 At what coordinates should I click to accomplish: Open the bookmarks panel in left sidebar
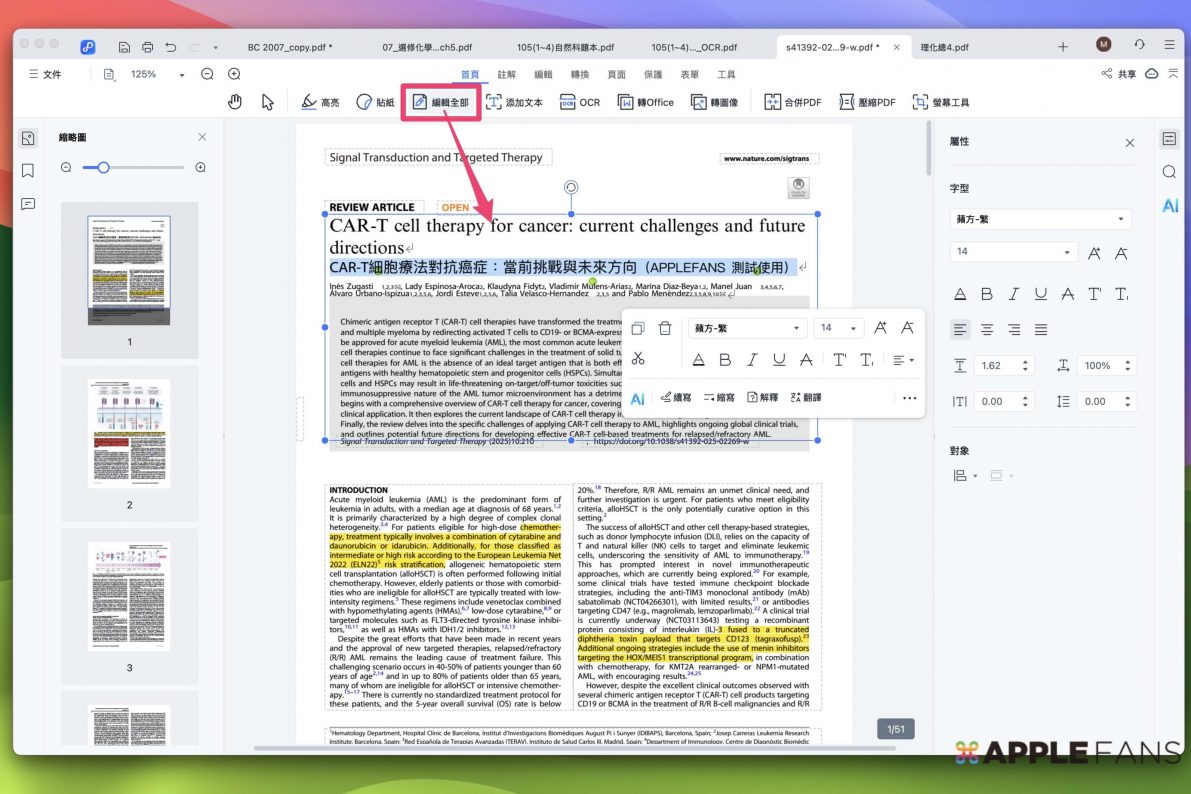click(28, 171)
